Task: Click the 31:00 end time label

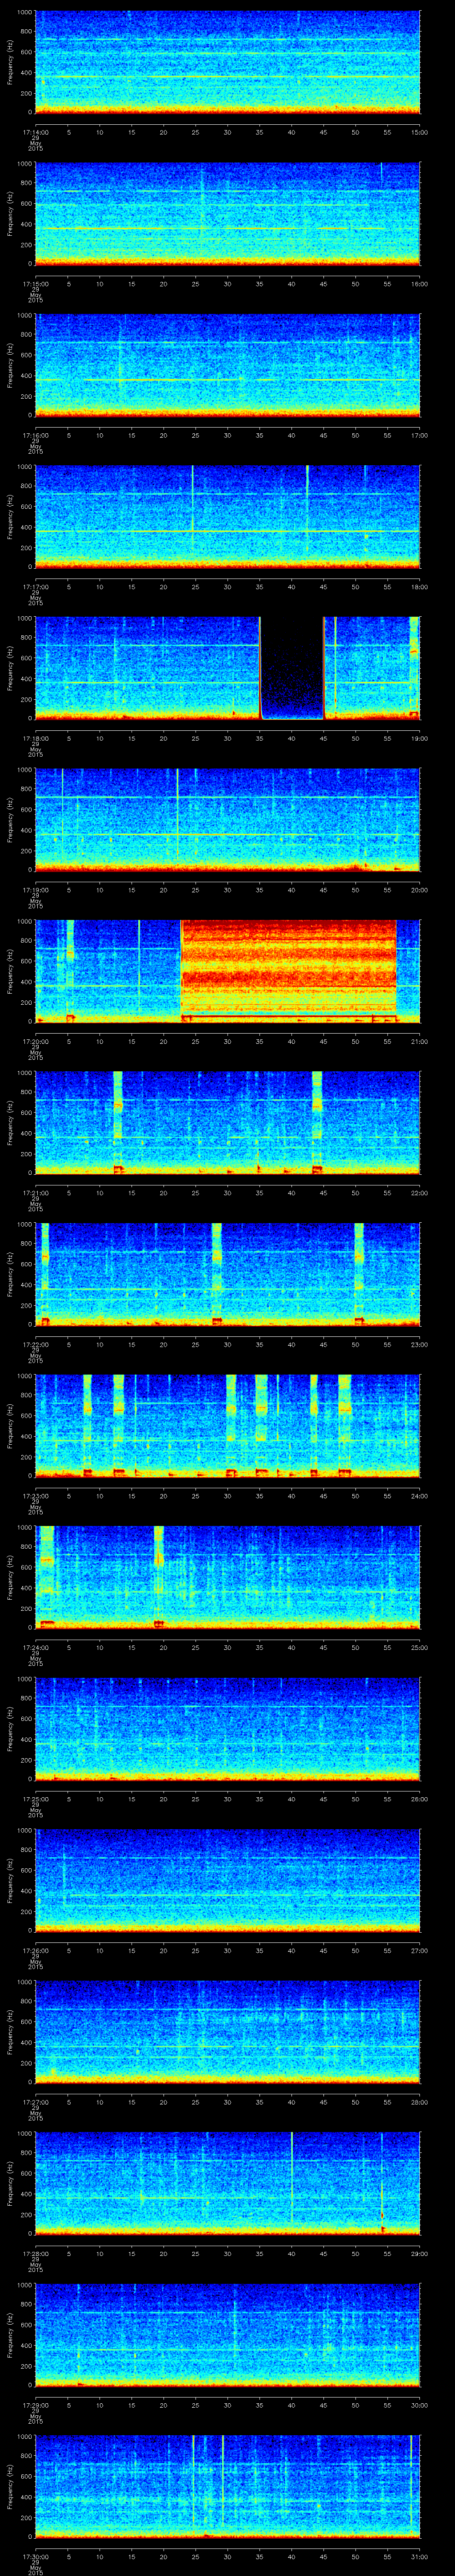Action: point(419,2556)
